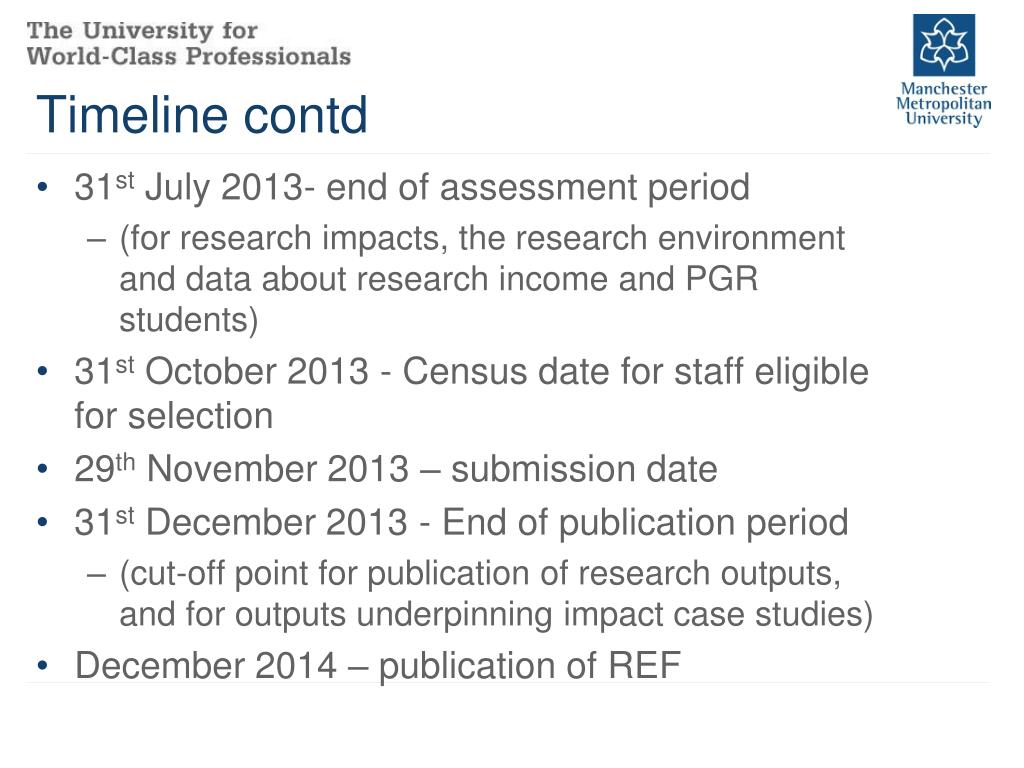Viewport: 1024px width, 768px height.
Task: Click the '(cut-off point for publication' sub-point line
Action: pos(480,574)
